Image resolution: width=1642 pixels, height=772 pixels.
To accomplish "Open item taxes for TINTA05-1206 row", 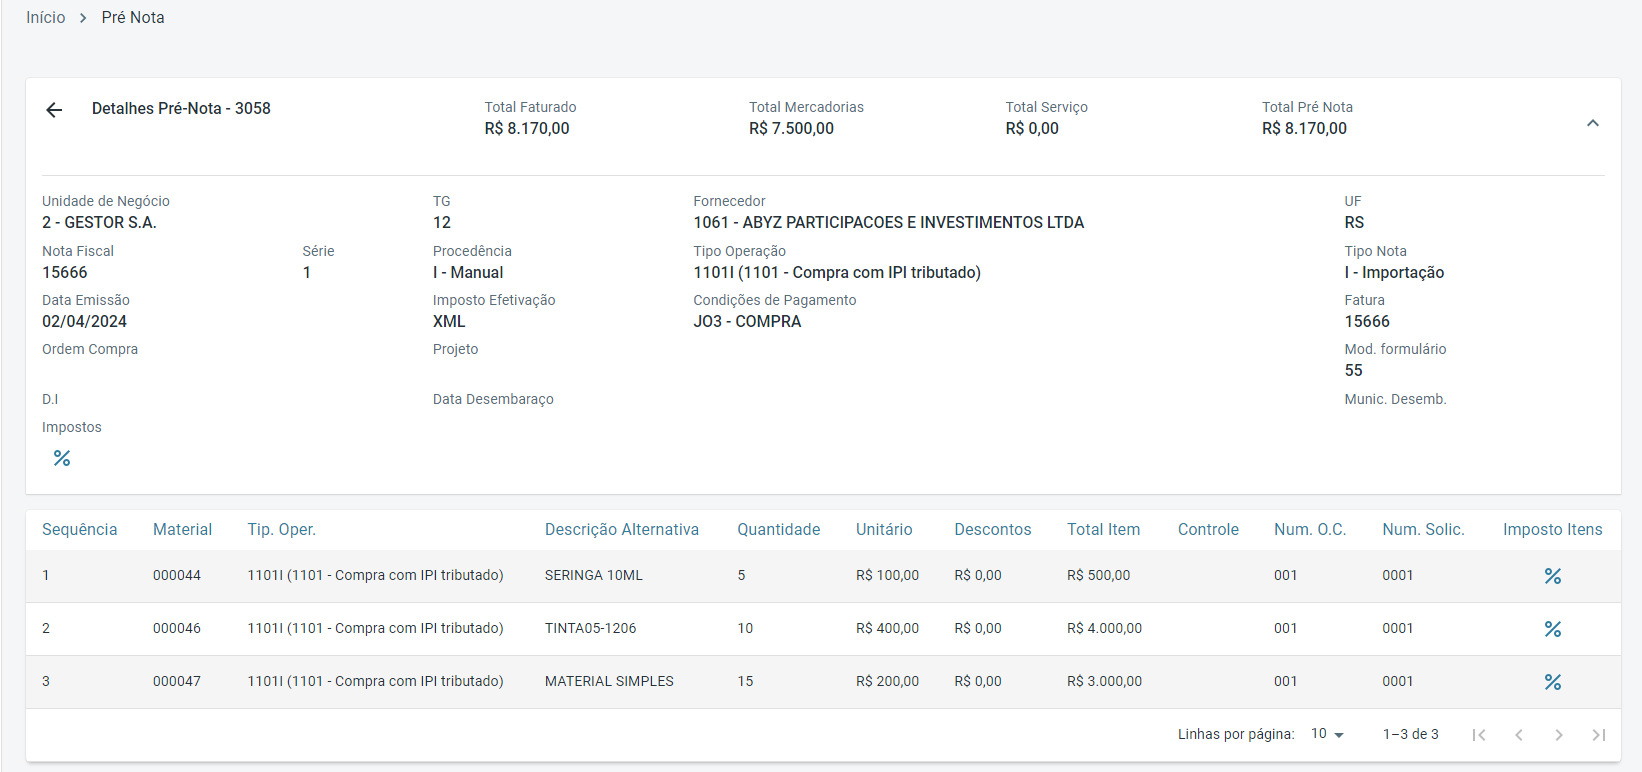I will (x=1552, y=629).
